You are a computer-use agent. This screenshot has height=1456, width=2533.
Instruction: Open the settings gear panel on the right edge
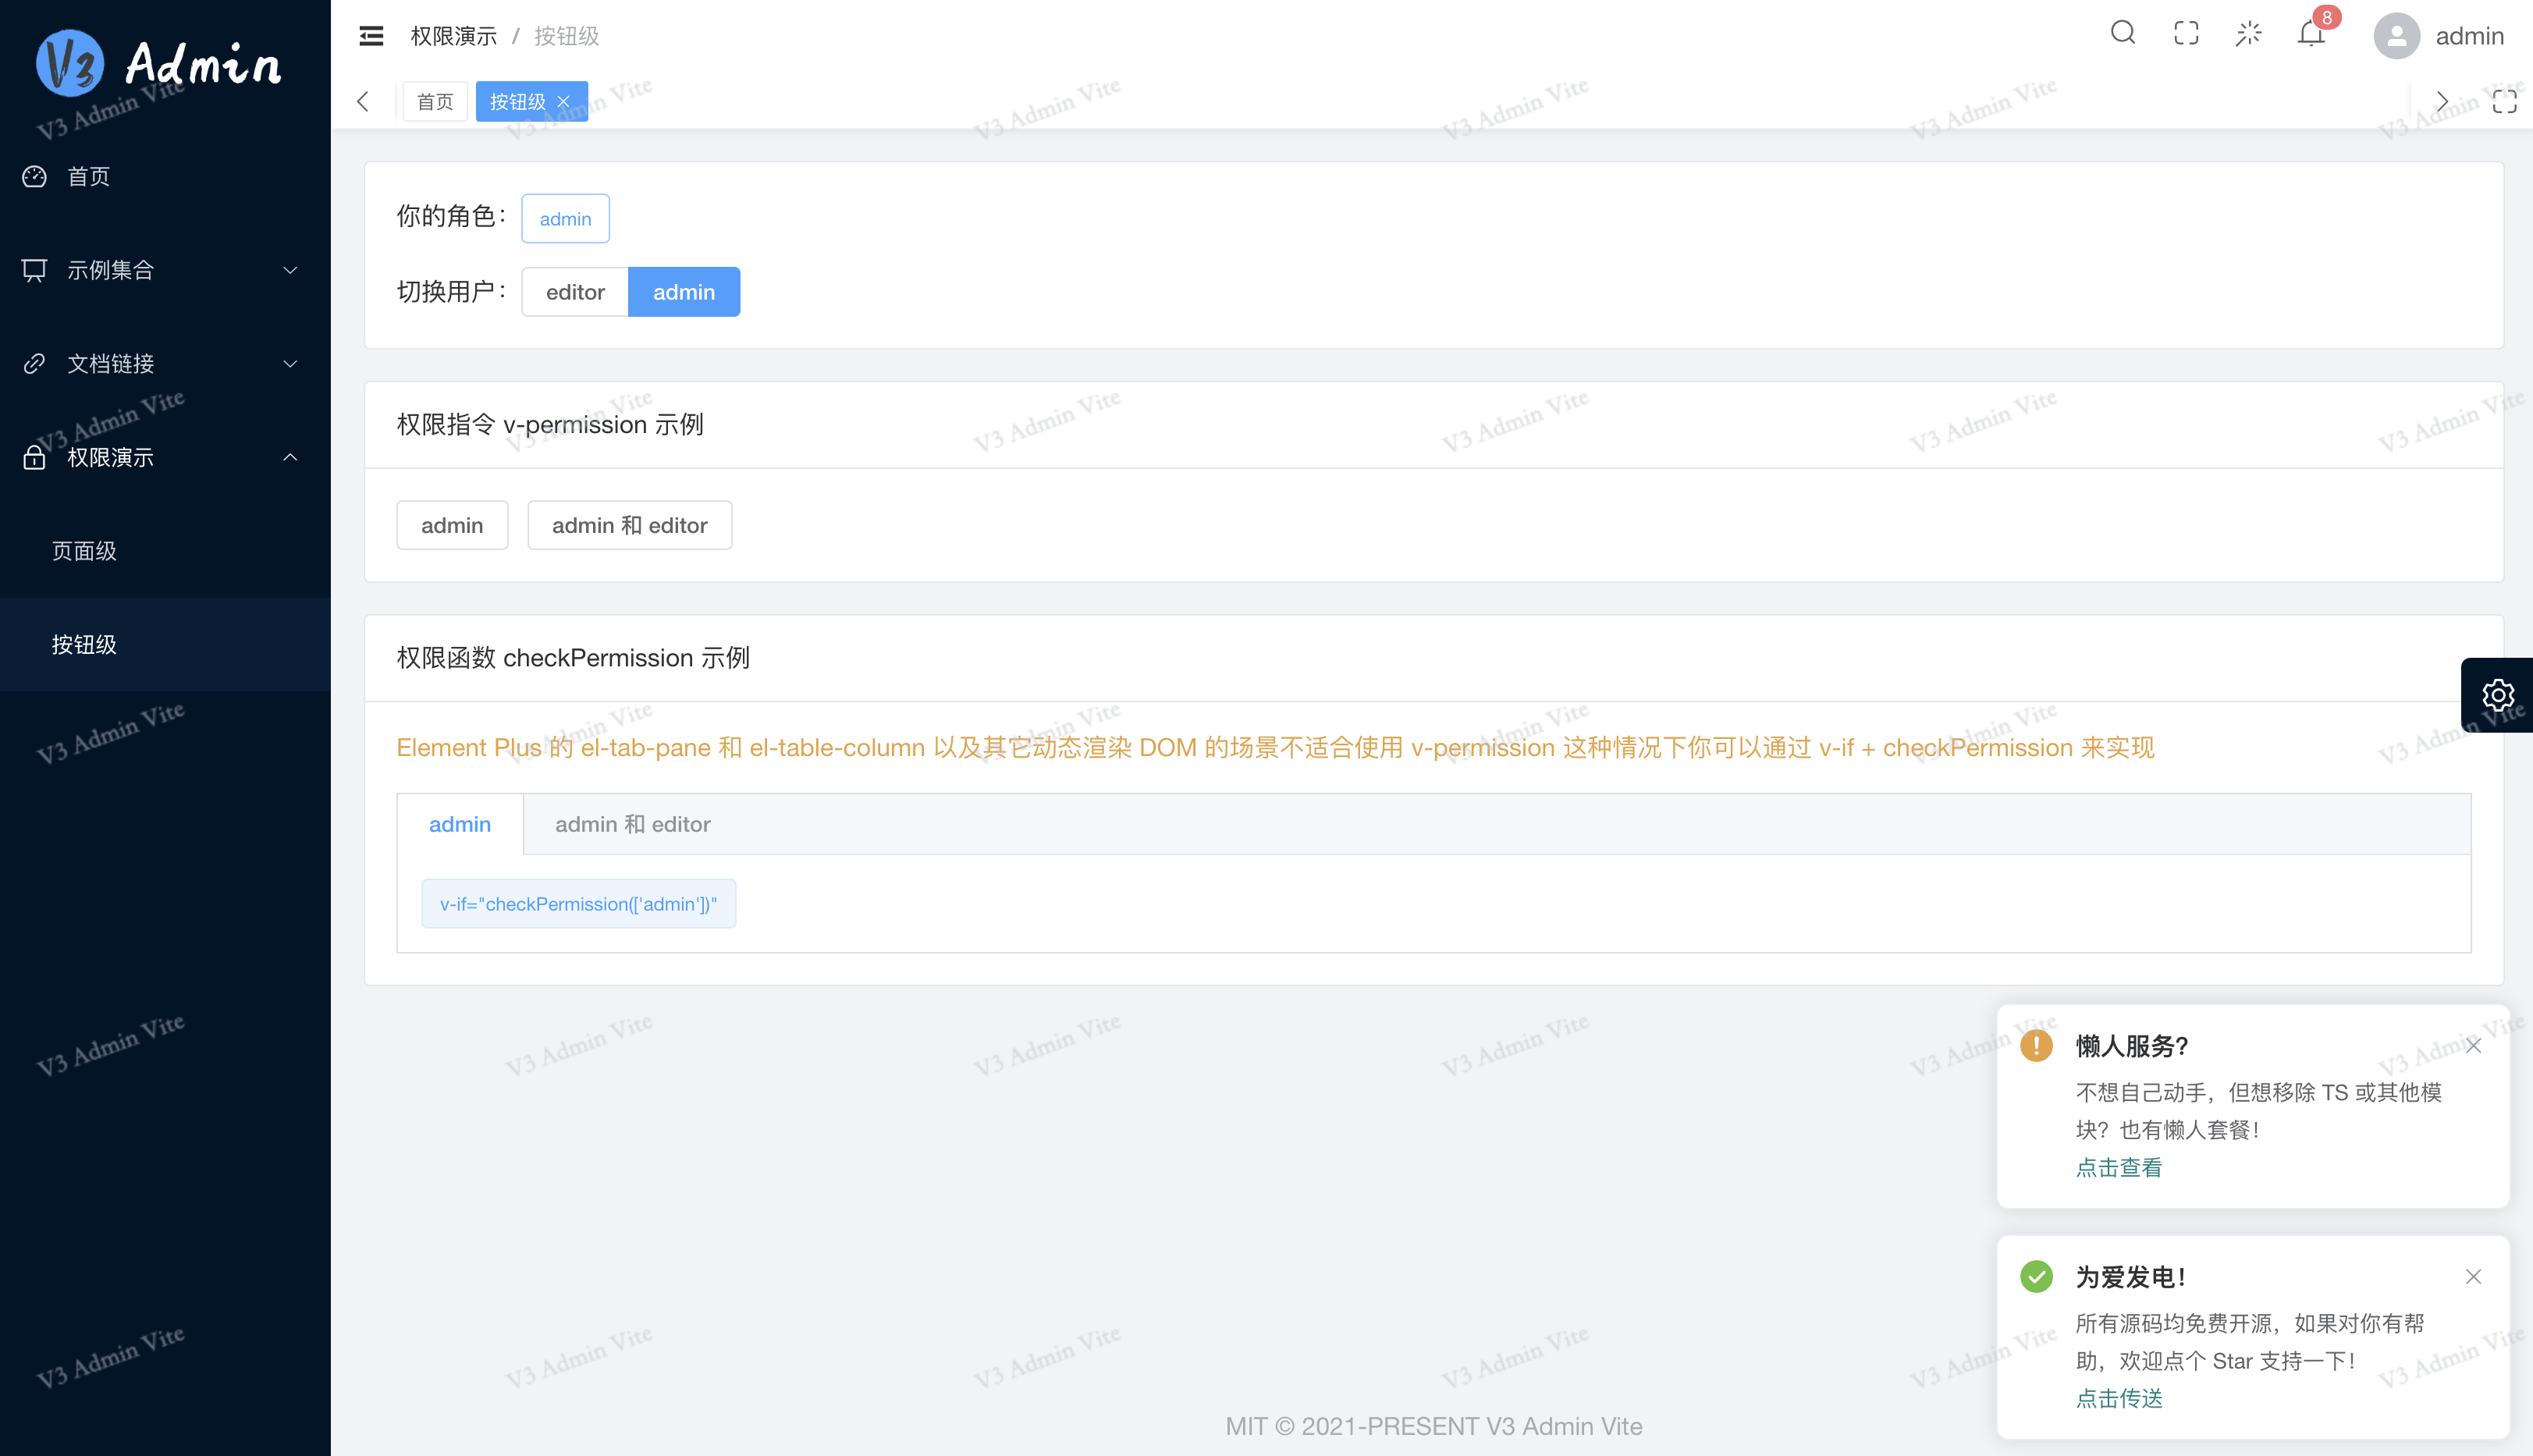[2497, 694]
